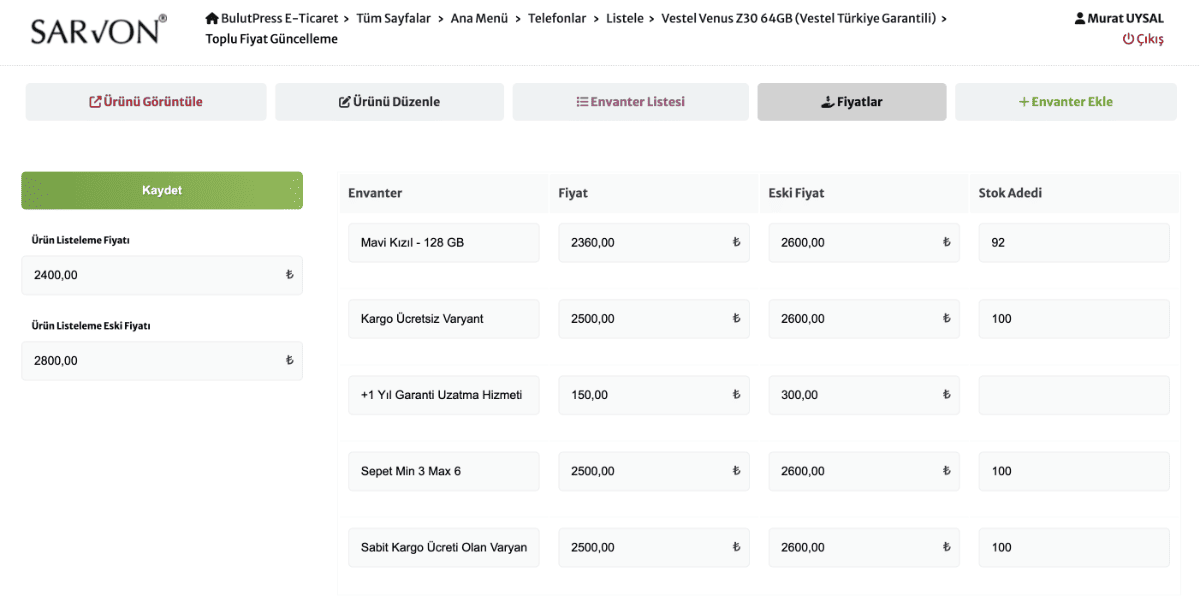1200x596 pixels.
Task: Click the user profile icon
Action: click(x=1080, y=19)
